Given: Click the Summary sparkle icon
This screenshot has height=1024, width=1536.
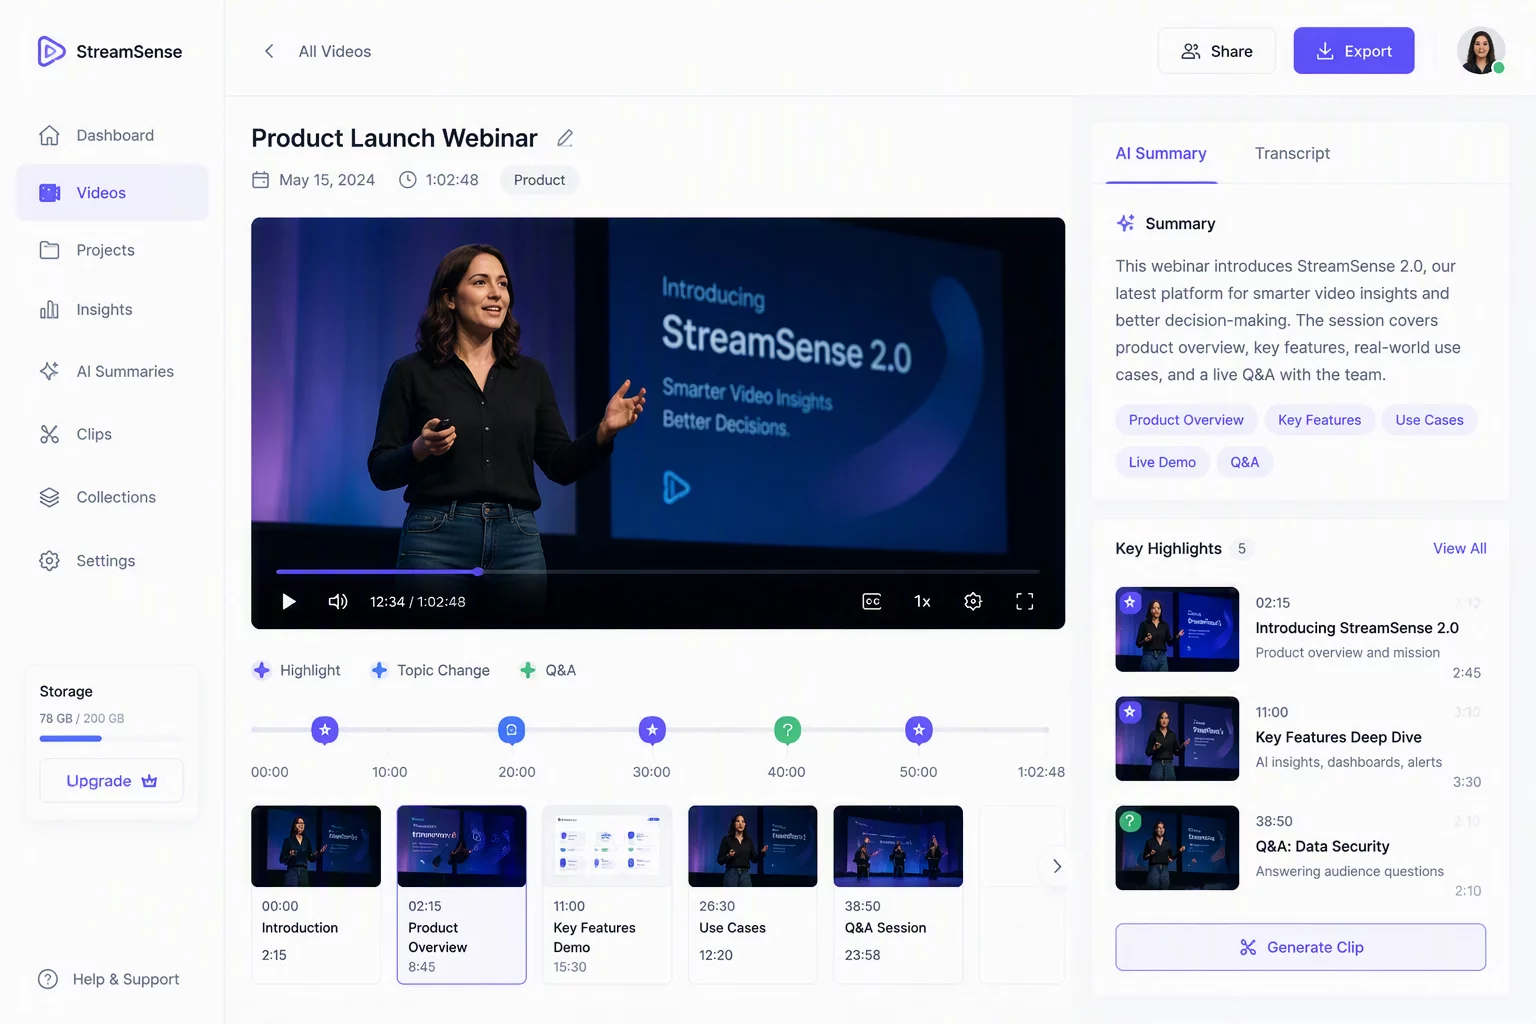Looking at the screenshot, I should [1126, 223].
